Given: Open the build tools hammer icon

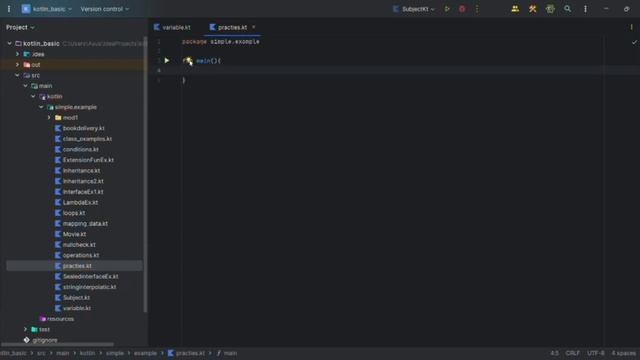Looking at the screenshot, I should point(533,9).
